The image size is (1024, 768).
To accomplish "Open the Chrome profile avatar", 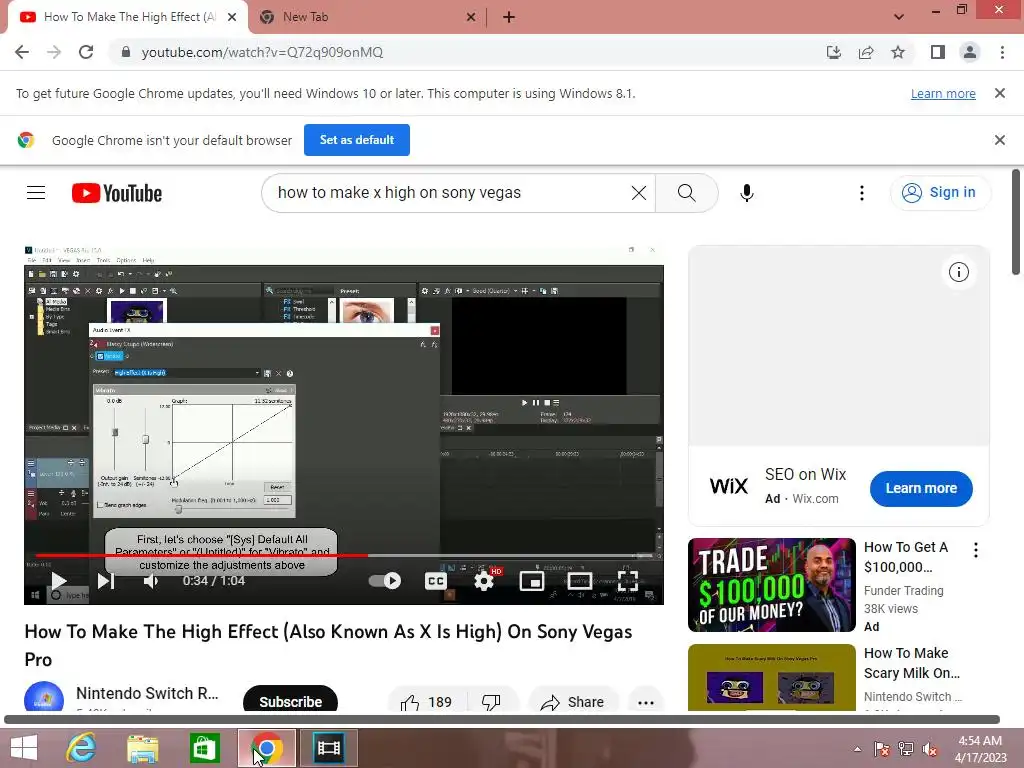I will [970, 52].
